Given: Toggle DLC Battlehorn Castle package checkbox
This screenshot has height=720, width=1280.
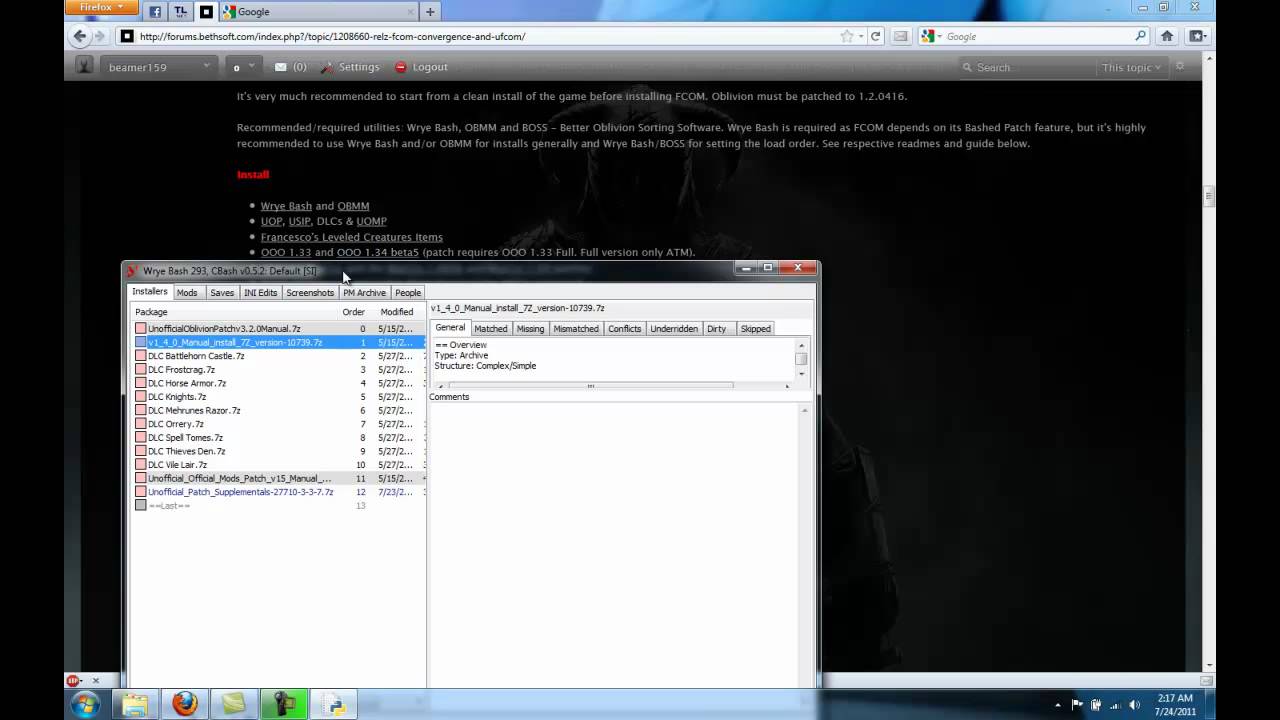Looking at the screenshot, I should coord(141,356).
